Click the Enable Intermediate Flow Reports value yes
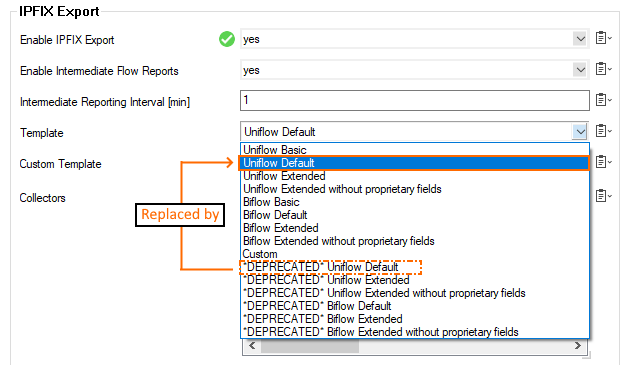632x365 pixels. [x=251, y=70]
